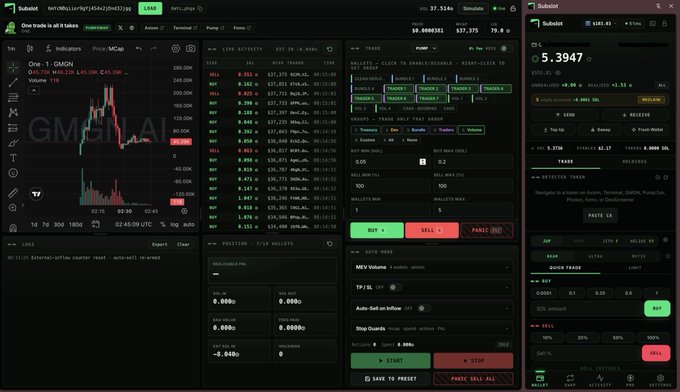The height and width of the screenshot is (392, 680).
Task: Undo the last chart action
Action: pos(138,49)
